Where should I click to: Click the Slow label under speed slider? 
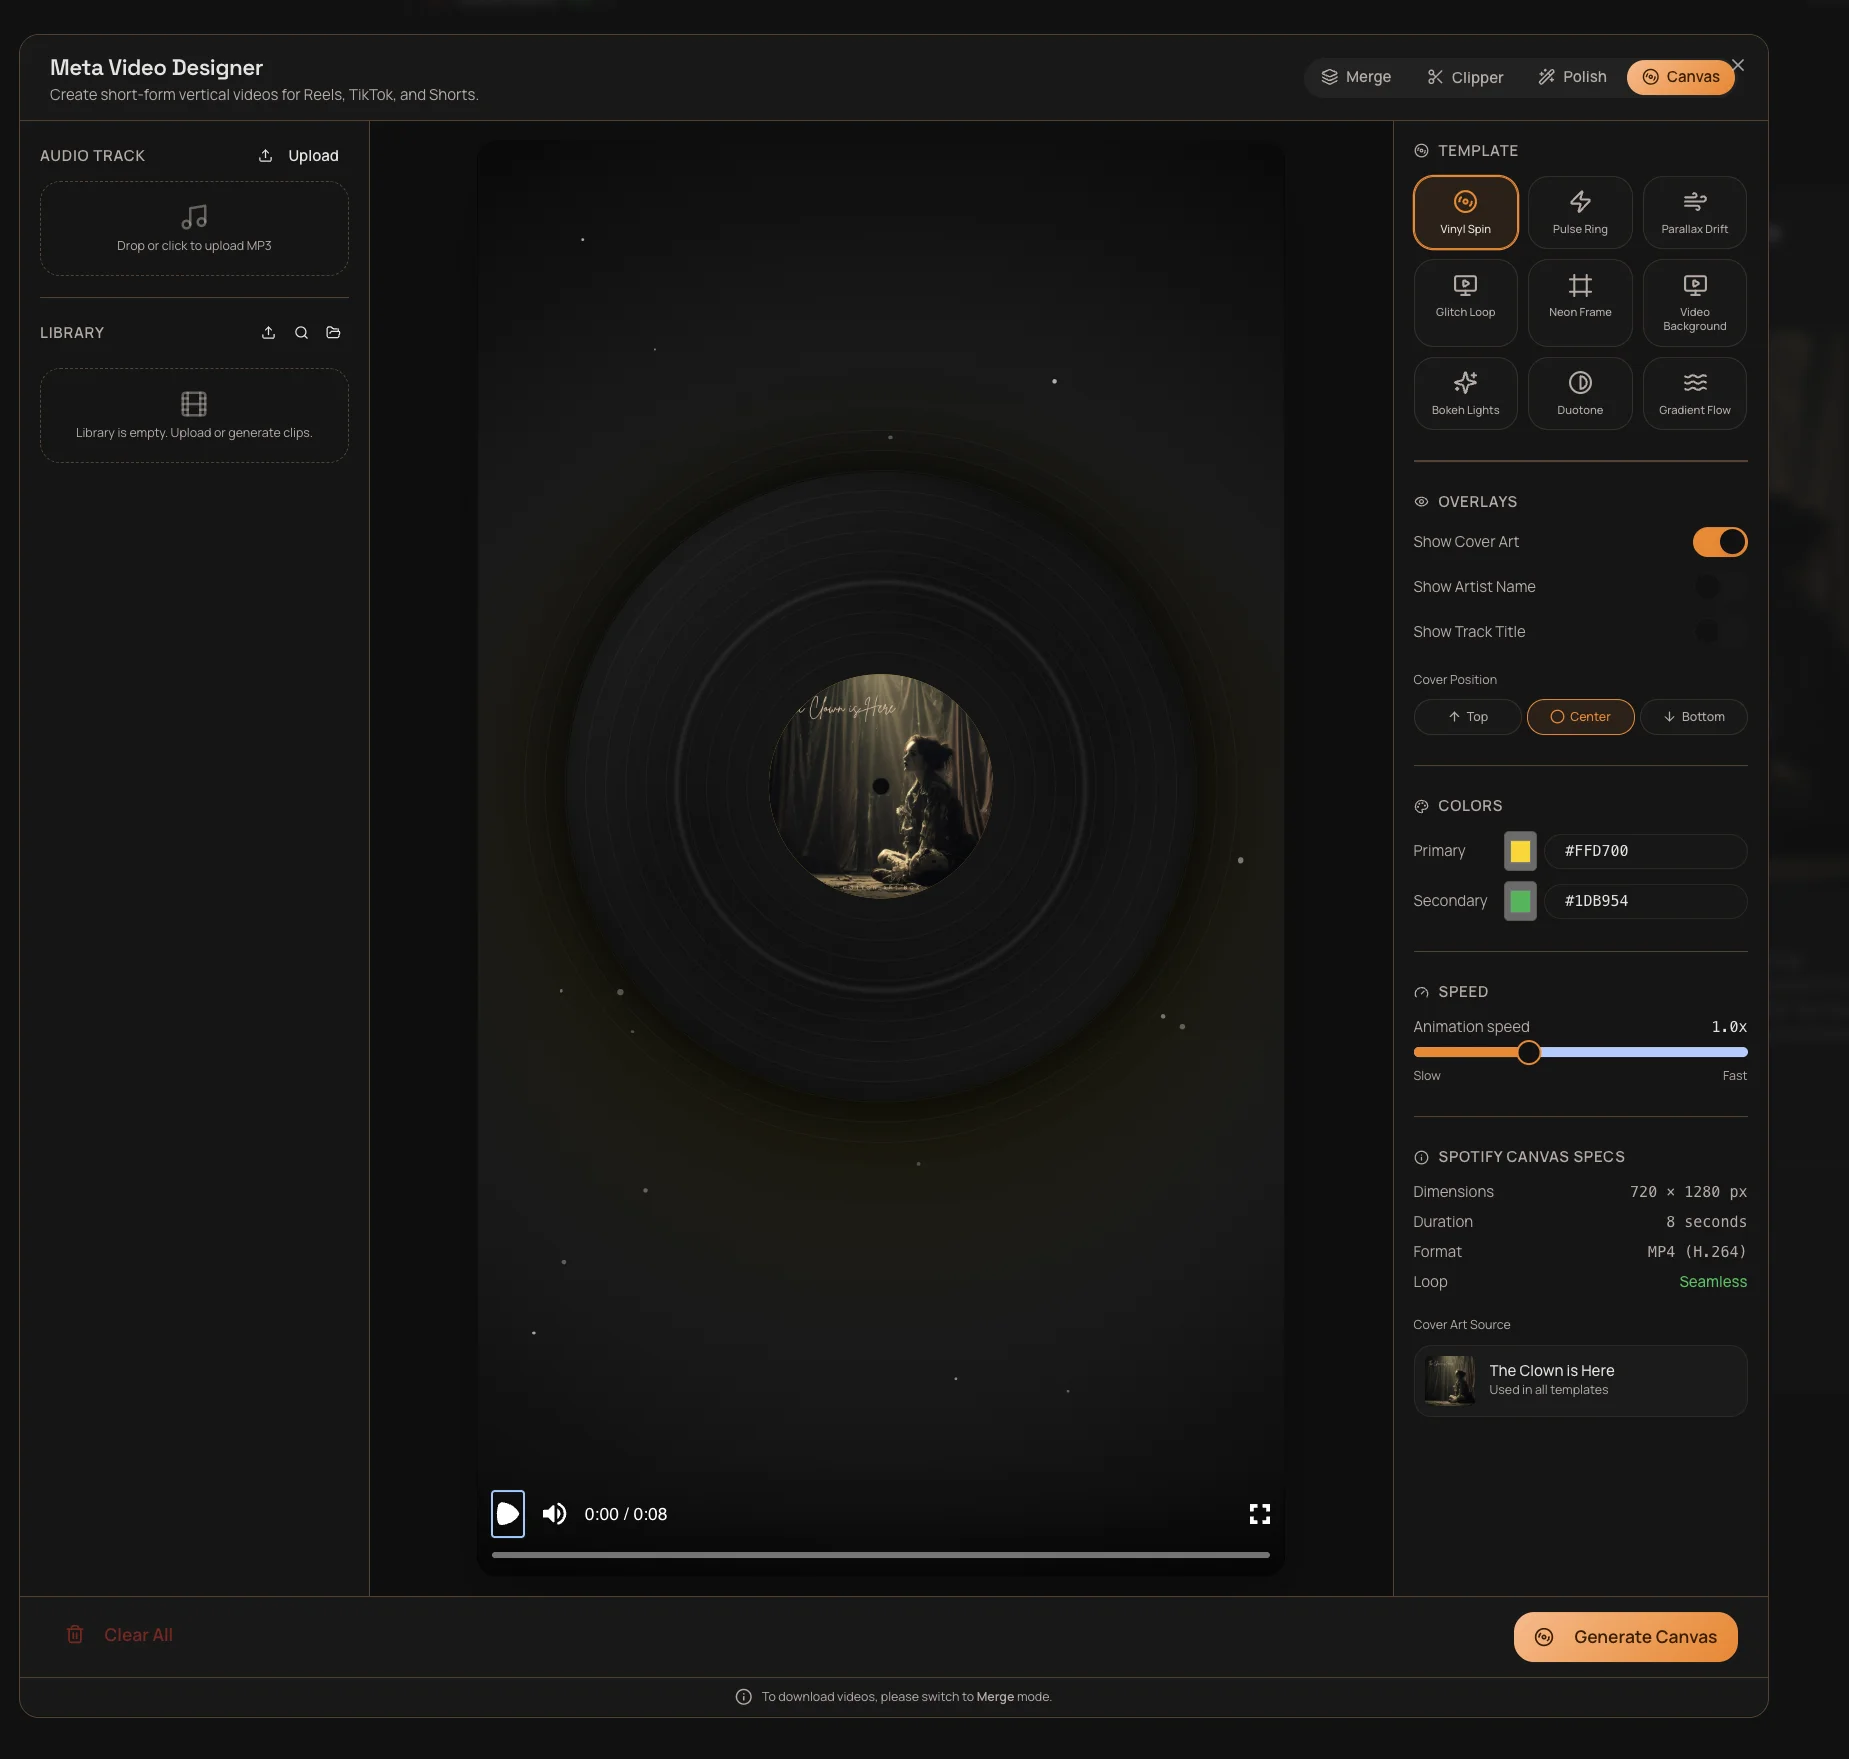tap(1427, 1076)
